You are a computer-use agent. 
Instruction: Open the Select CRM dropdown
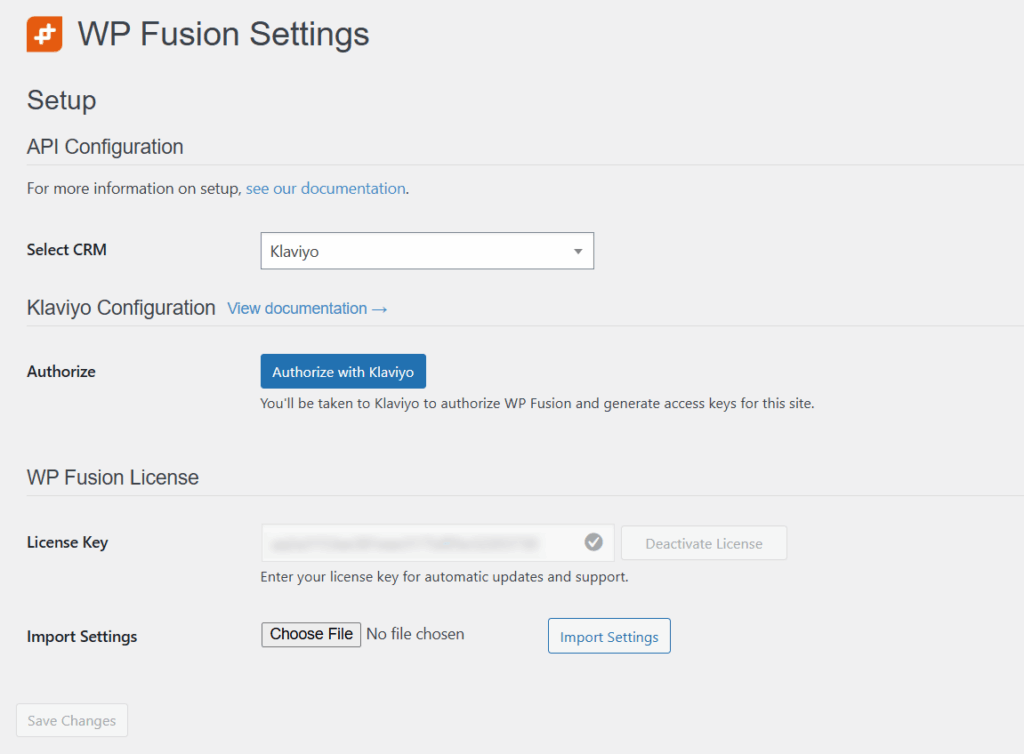(x=427, y=250)
